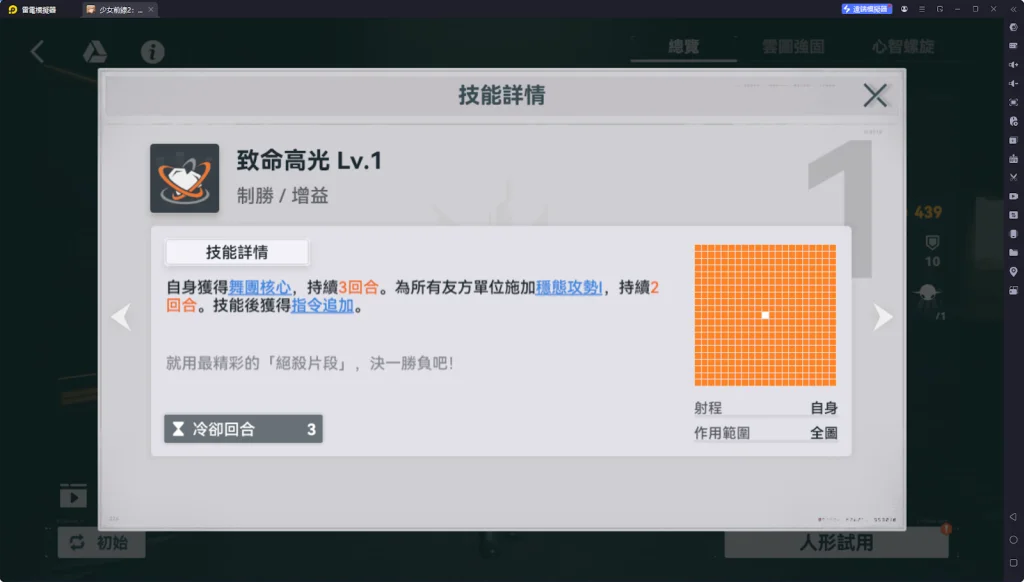1024x582 pixels.
Task: Open the shared folder icon in sidebar
Action: (x=1014, y=253)
